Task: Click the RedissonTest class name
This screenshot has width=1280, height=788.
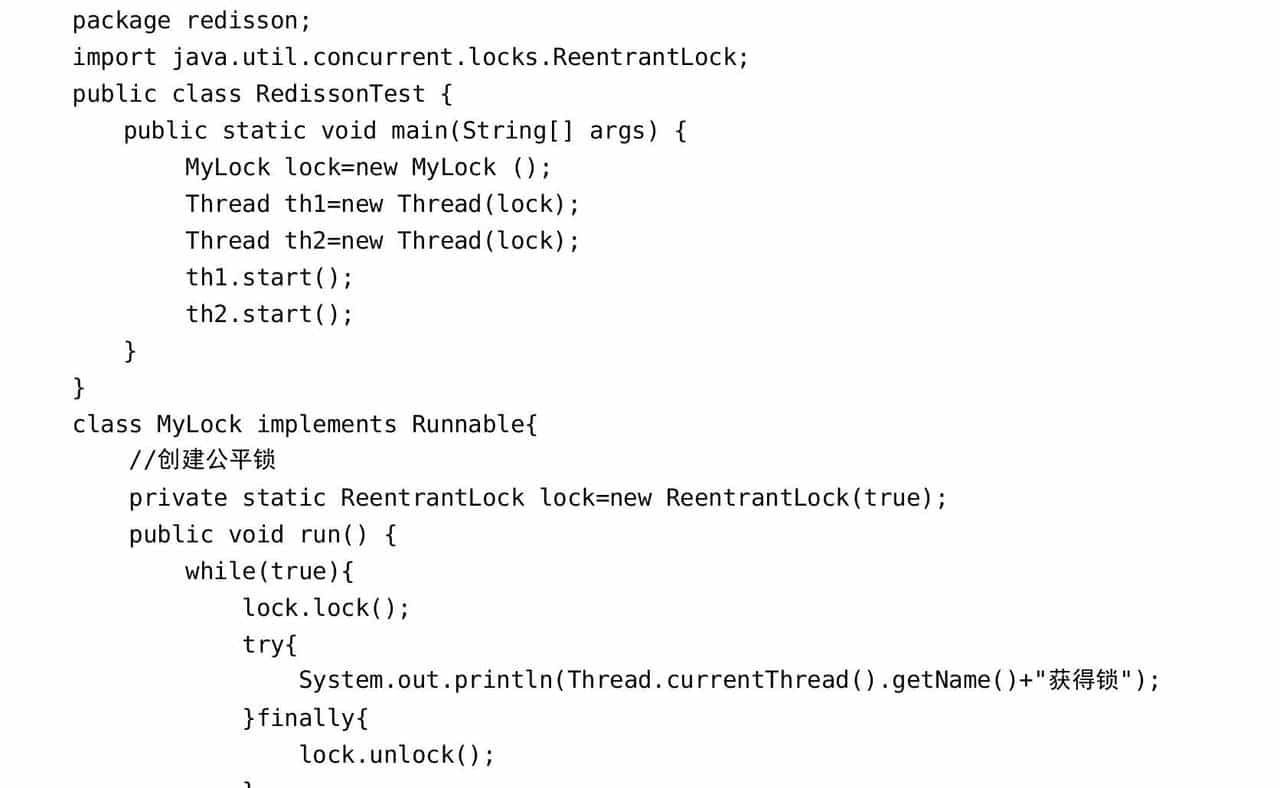Action: pos(340,95)
